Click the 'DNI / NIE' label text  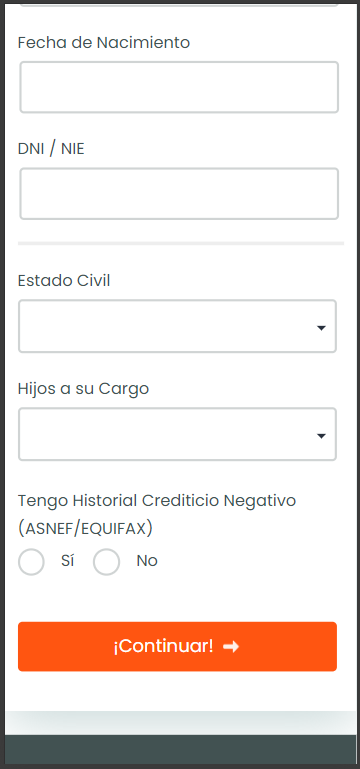(51, 149)
